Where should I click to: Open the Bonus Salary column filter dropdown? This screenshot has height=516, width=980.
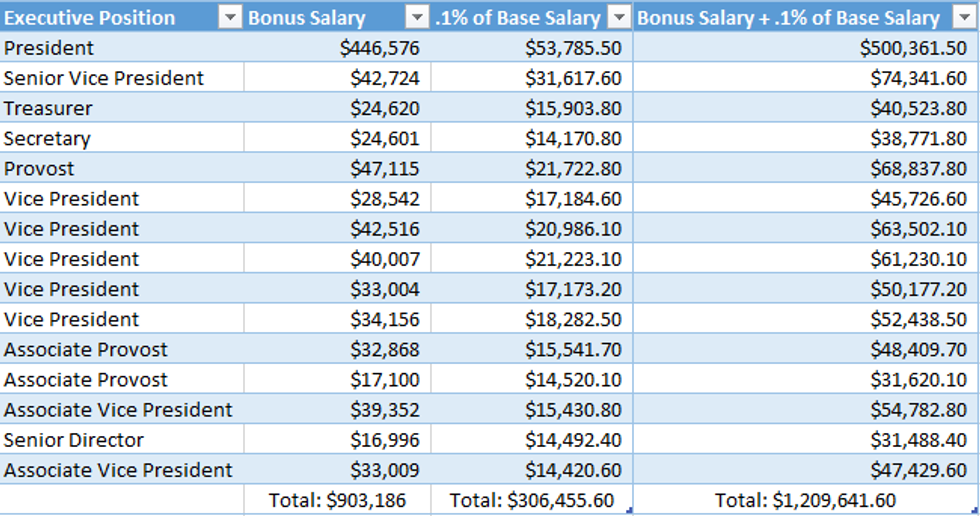click(x=417, y=18)
